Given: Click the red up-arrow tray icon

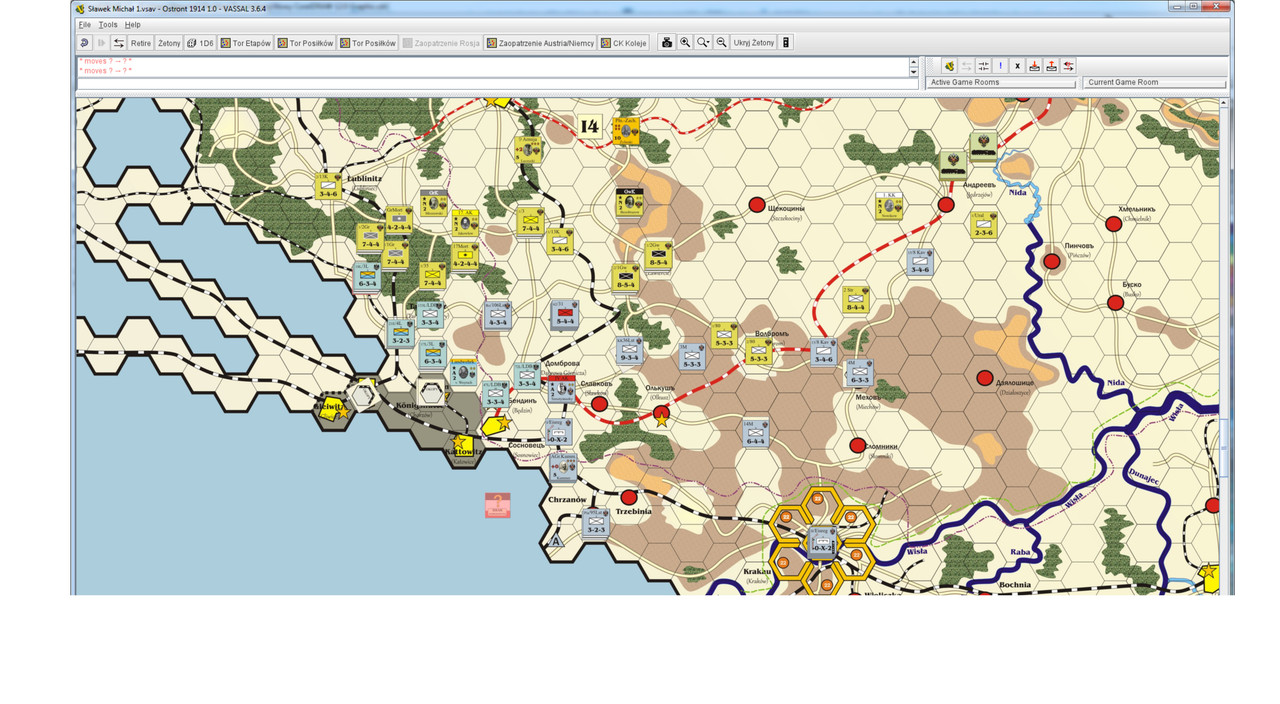Looking at the screenshot, I should 1051,66.
